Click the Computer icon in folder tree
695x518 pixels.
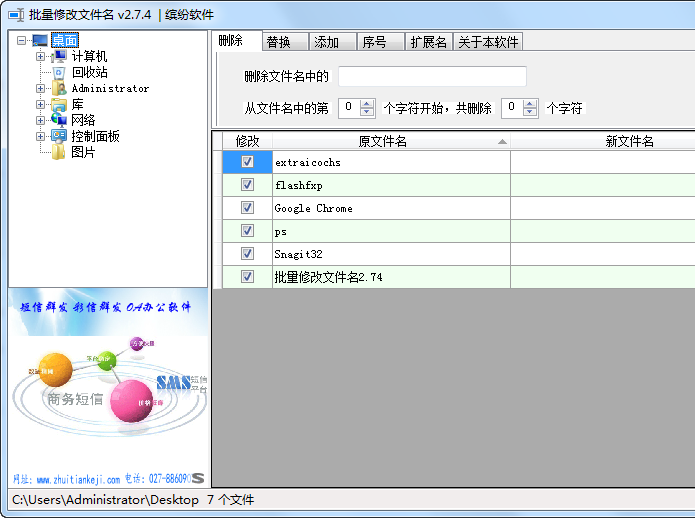coord(59,56)
